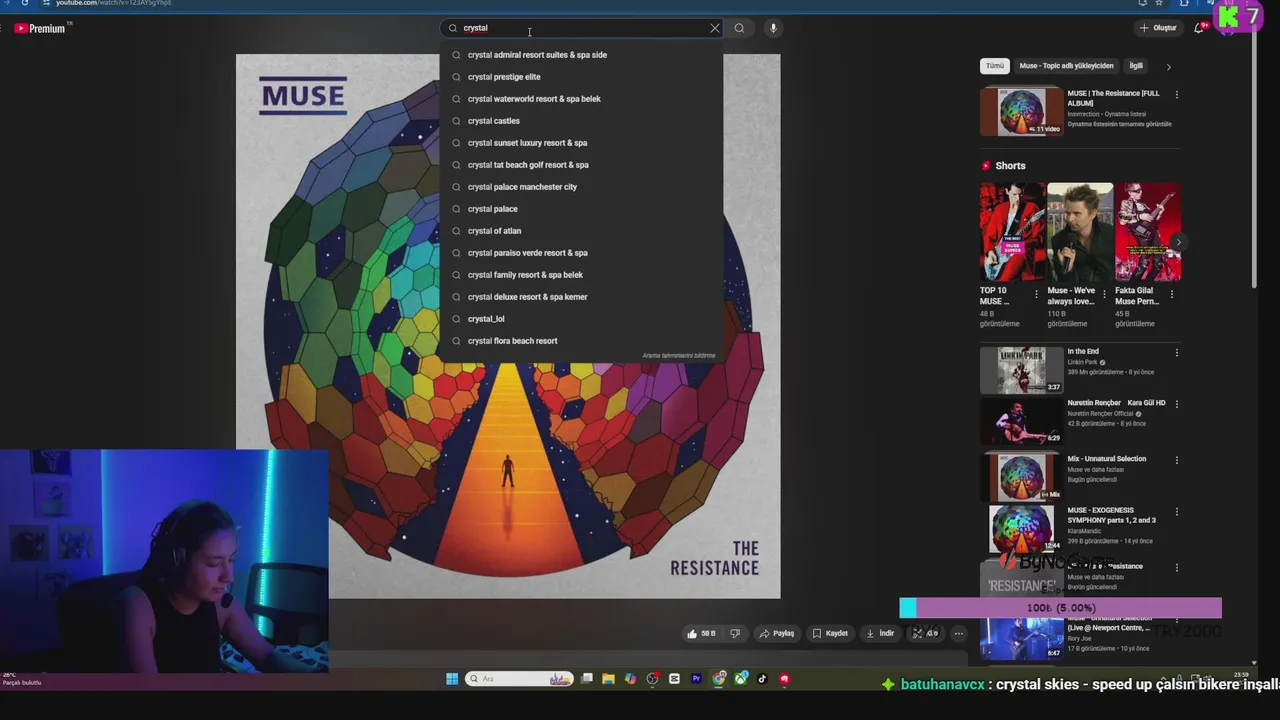Open Xbox app from the taskbar
The width and height of the screenshot is (1280, 720).
pos(741,679)
